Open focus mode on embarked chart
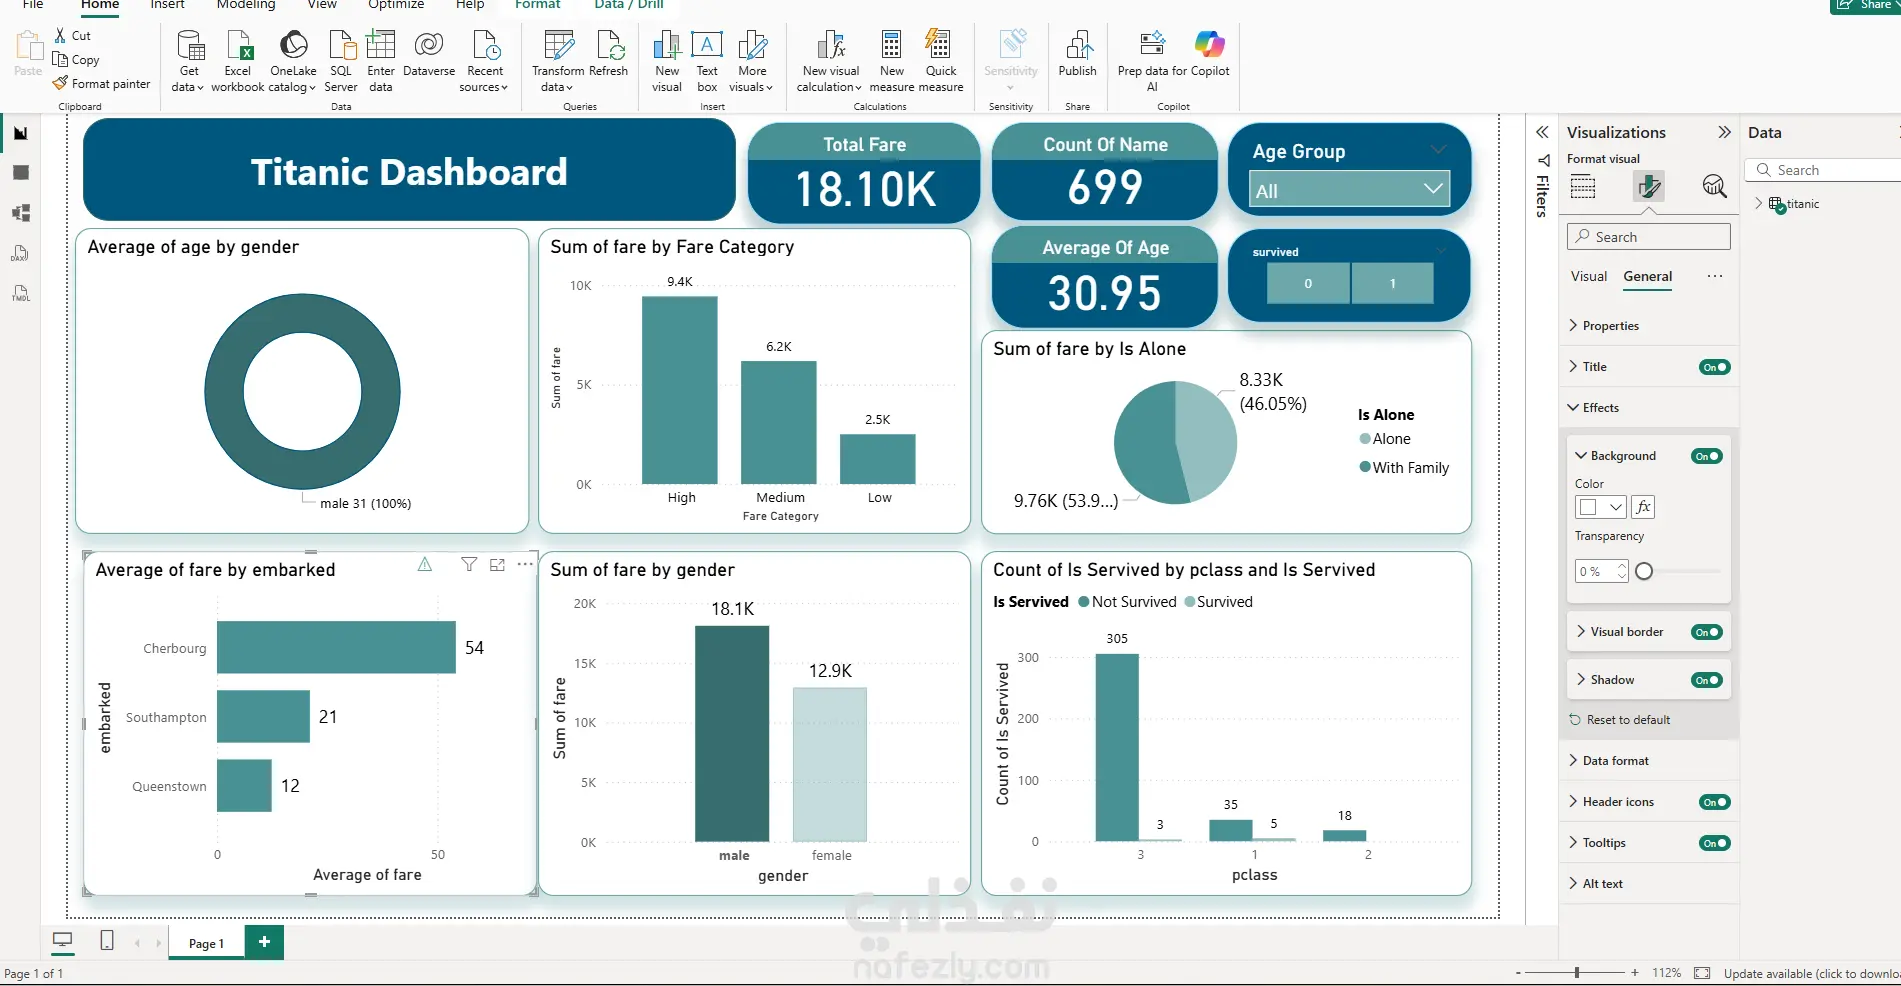Screen dimensions: 1901x986 click(497, 565)
